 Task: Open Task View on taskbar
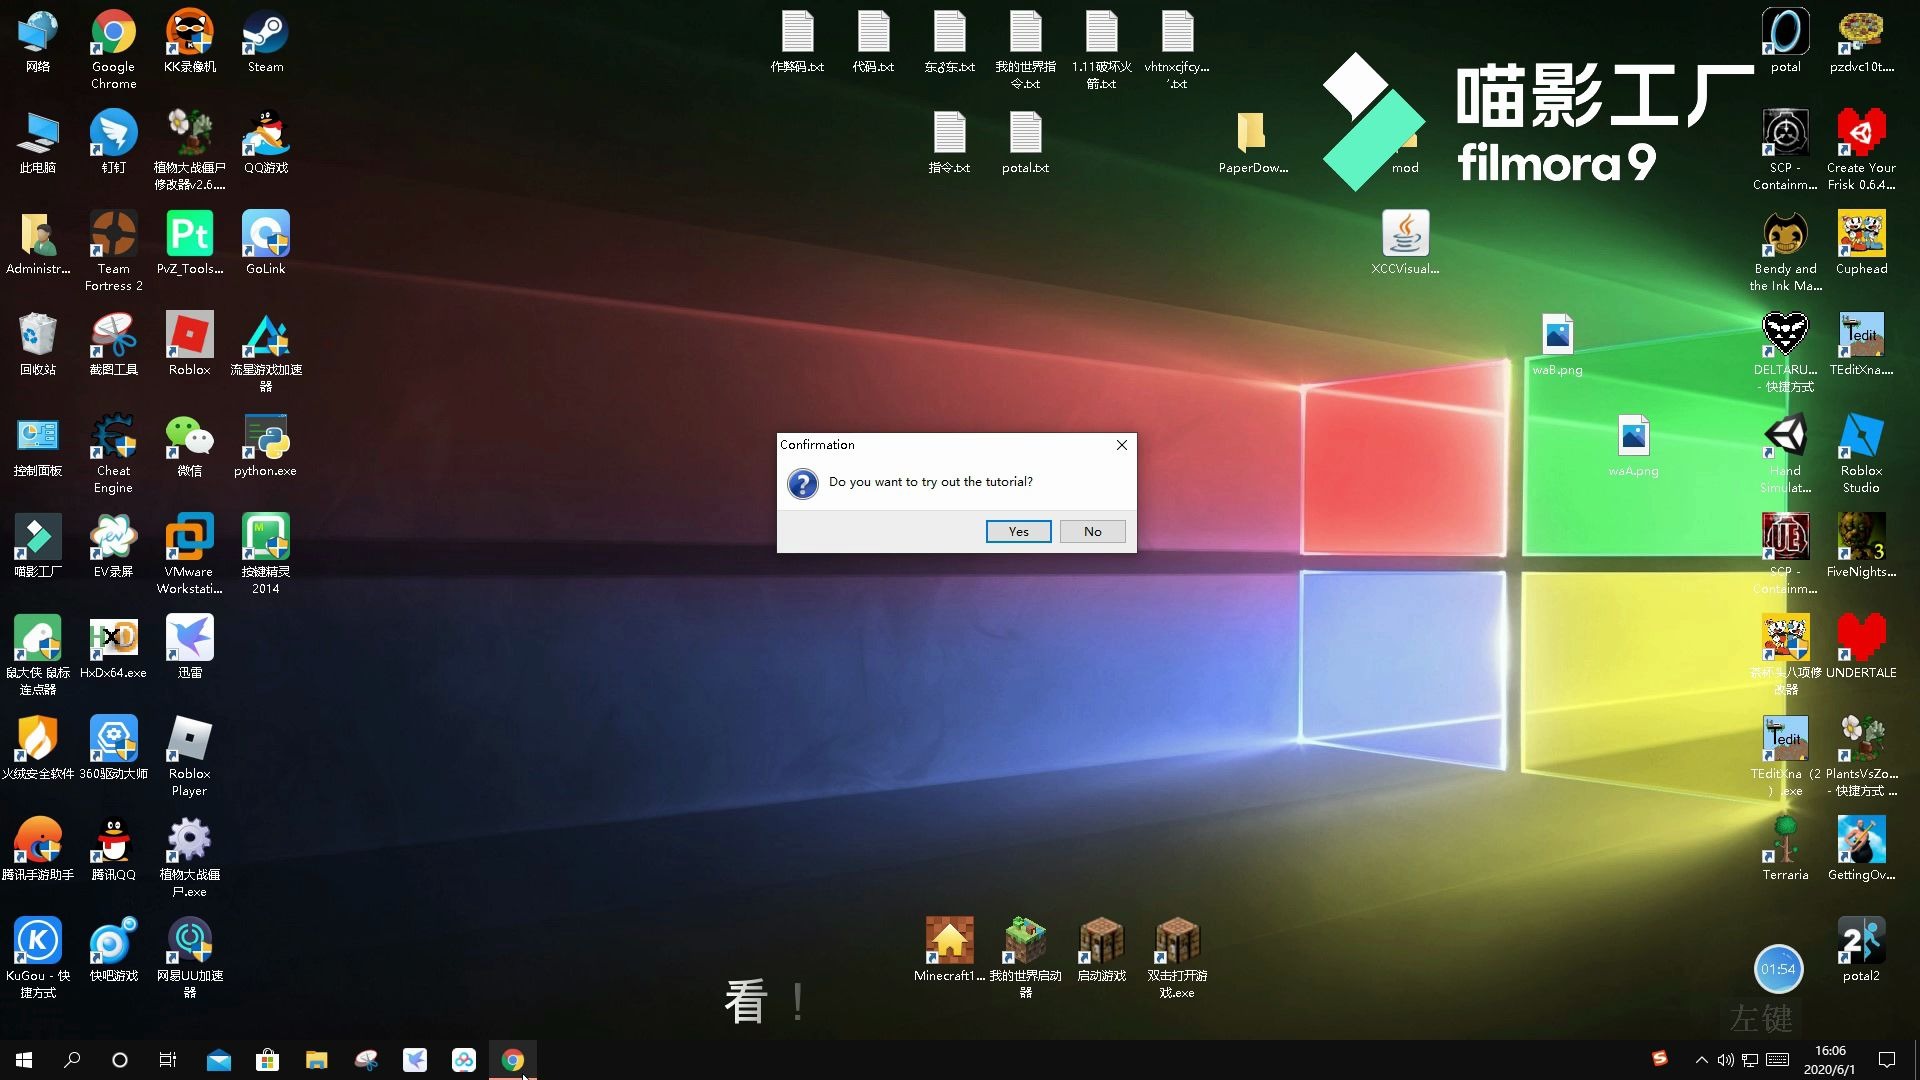tap(167, 1059)
